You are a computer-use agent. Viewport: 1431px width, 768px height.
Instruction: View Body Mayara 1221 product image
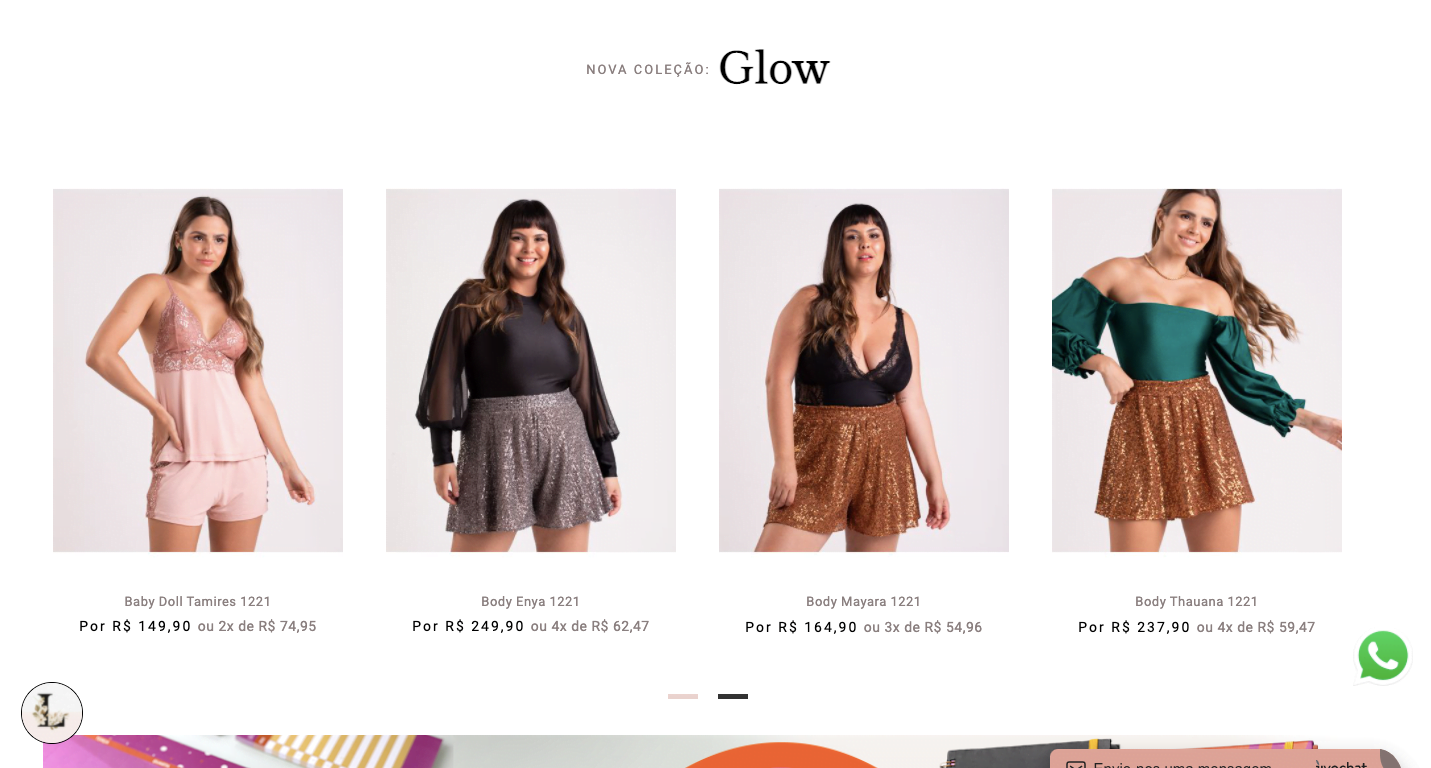864,370
